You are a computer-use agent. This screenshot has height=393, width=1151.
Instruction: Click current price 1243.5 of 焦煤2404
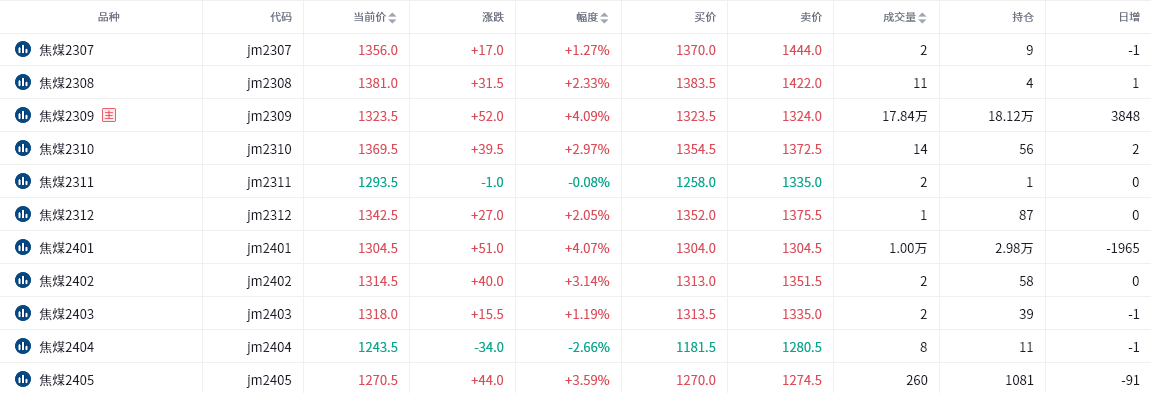click(x=378, y=347)
